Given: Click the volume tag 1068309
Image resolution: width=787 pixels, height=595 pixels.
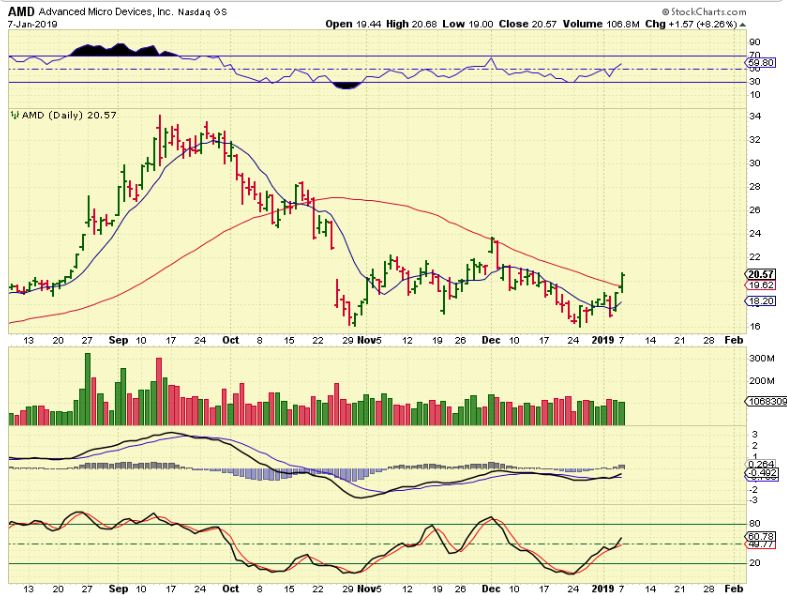Looking at the screenshot, I should [x=765, y=402].
